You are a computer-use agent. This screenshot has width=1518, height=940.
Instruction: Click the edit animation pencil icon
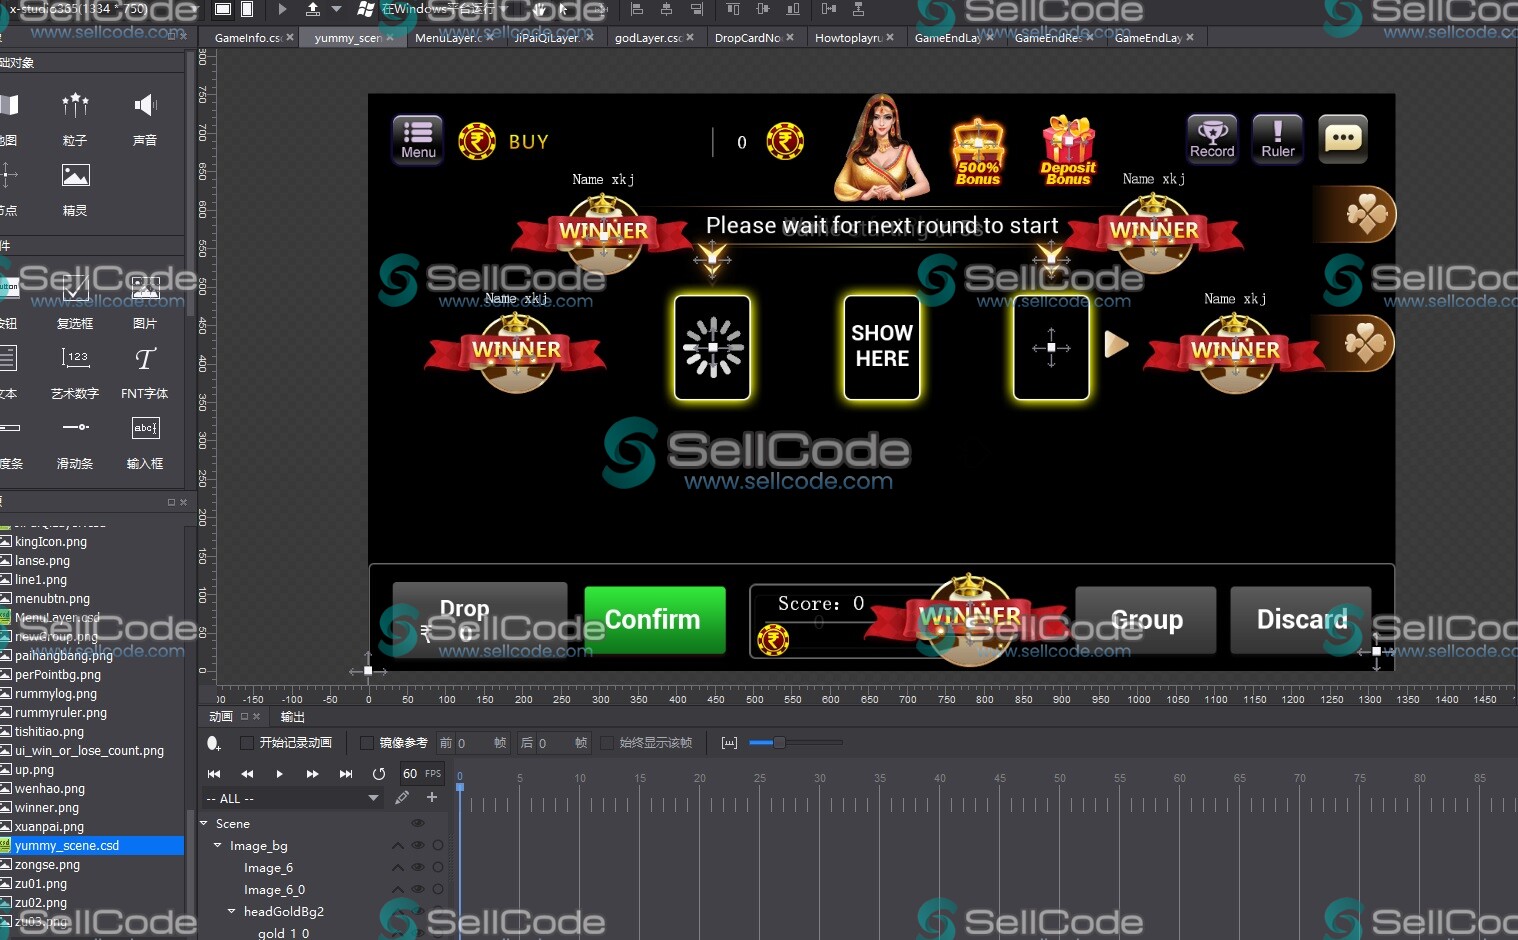(402, 798)
